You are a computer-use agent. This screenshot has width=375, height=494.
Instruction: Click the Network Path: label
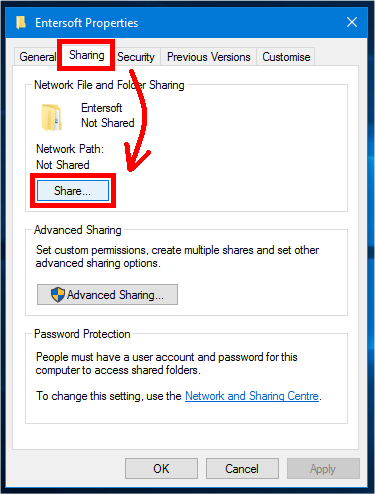pyautogui.click(x=70, y=149)
